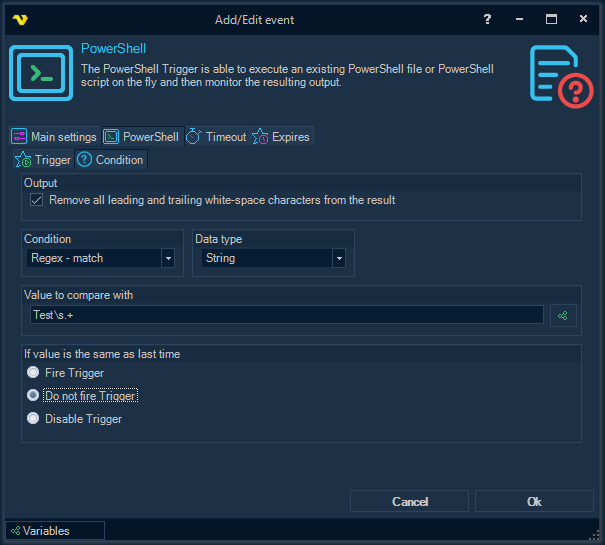The image size is (605, 545).
Task: Toggle Remove leading and trailing white-space checkbox
Action: pyautogui.click(x=37, y=200)
